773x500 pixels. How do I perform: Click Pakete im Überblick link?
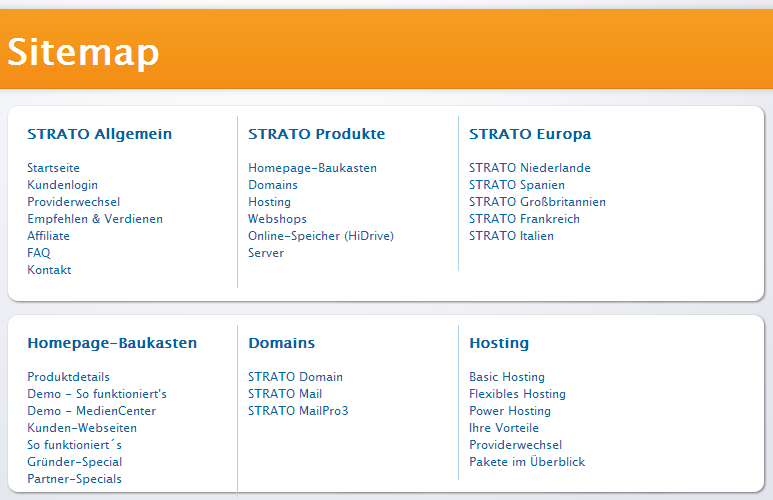[527, 462]
